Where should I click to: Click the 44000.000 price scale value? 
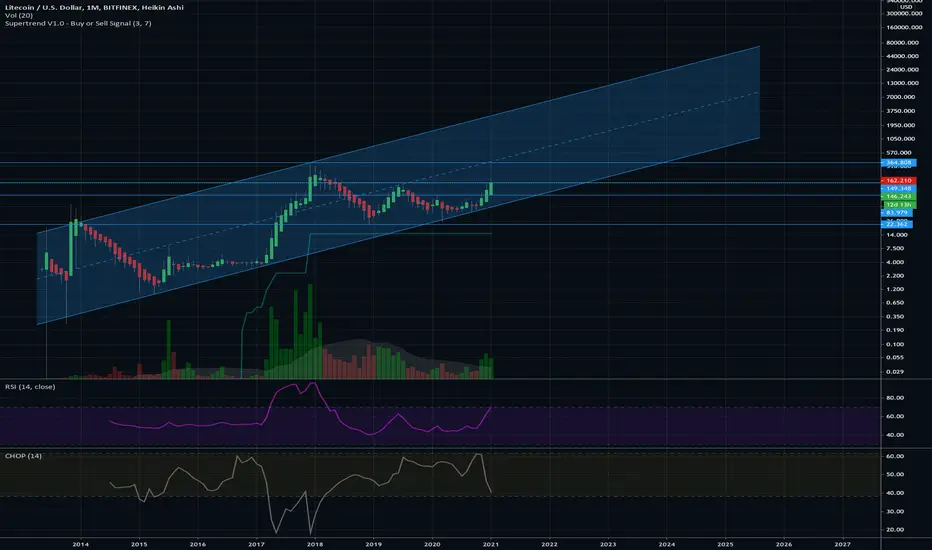pyautogui.click(x=902, y=56)
